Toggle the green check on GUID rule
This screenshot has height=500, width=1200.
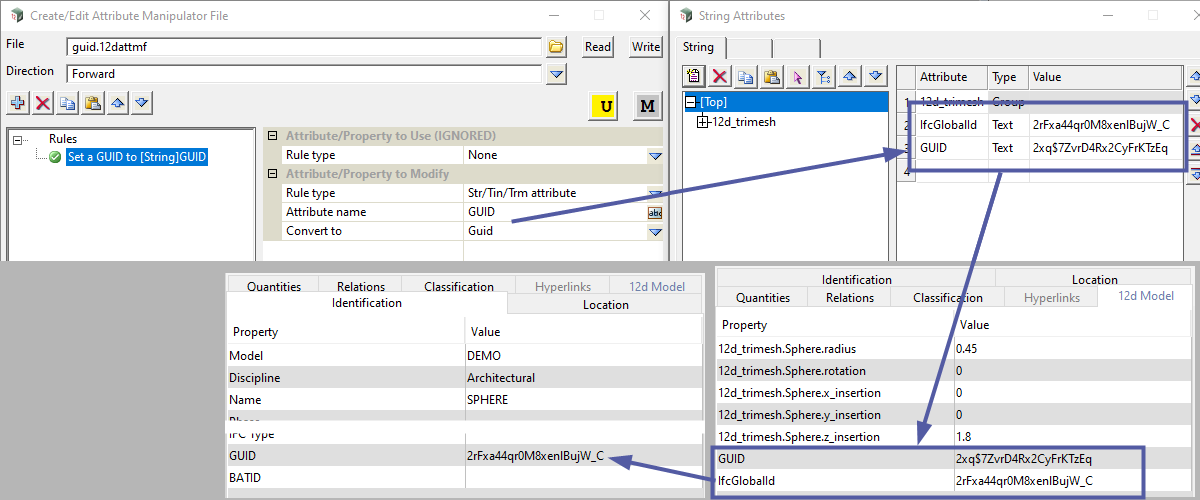(x=55, y=157)
